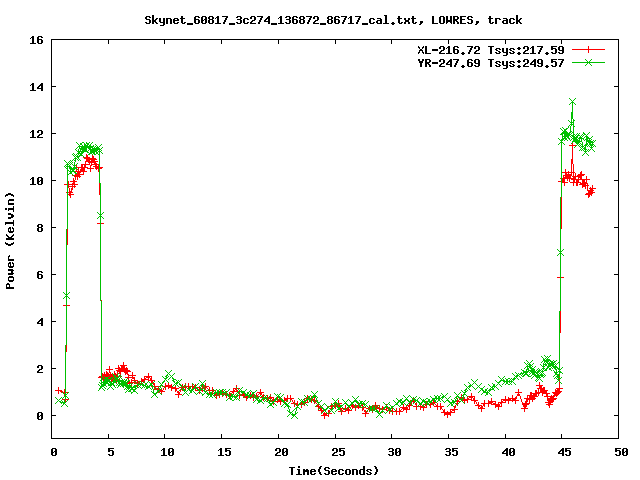
Task: Click the green legend line sample
Action: tap(588, 62)
